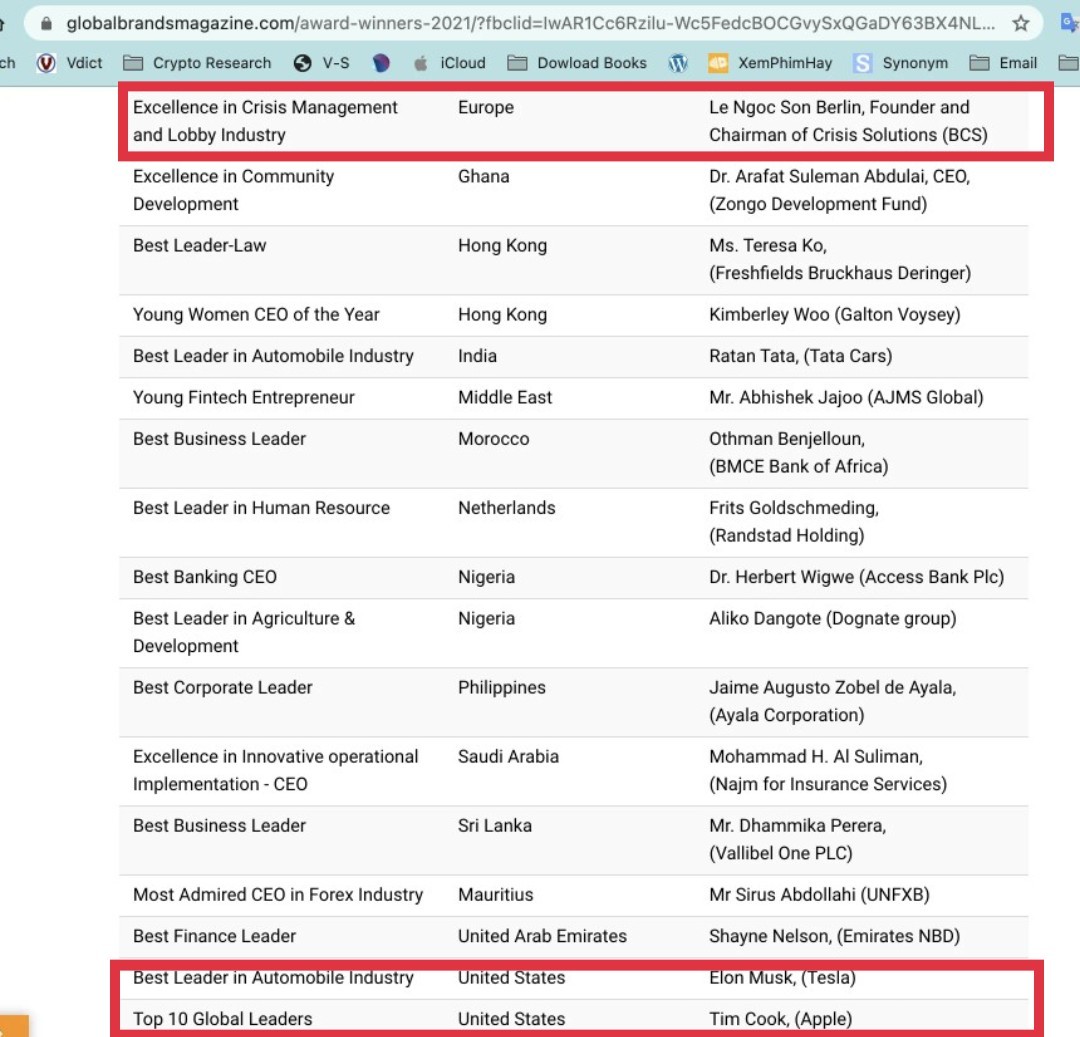The width and height of the screenshot is (1080, 1037).
Task: Click the 'Morocco' country cell
Action: (493, 439)
